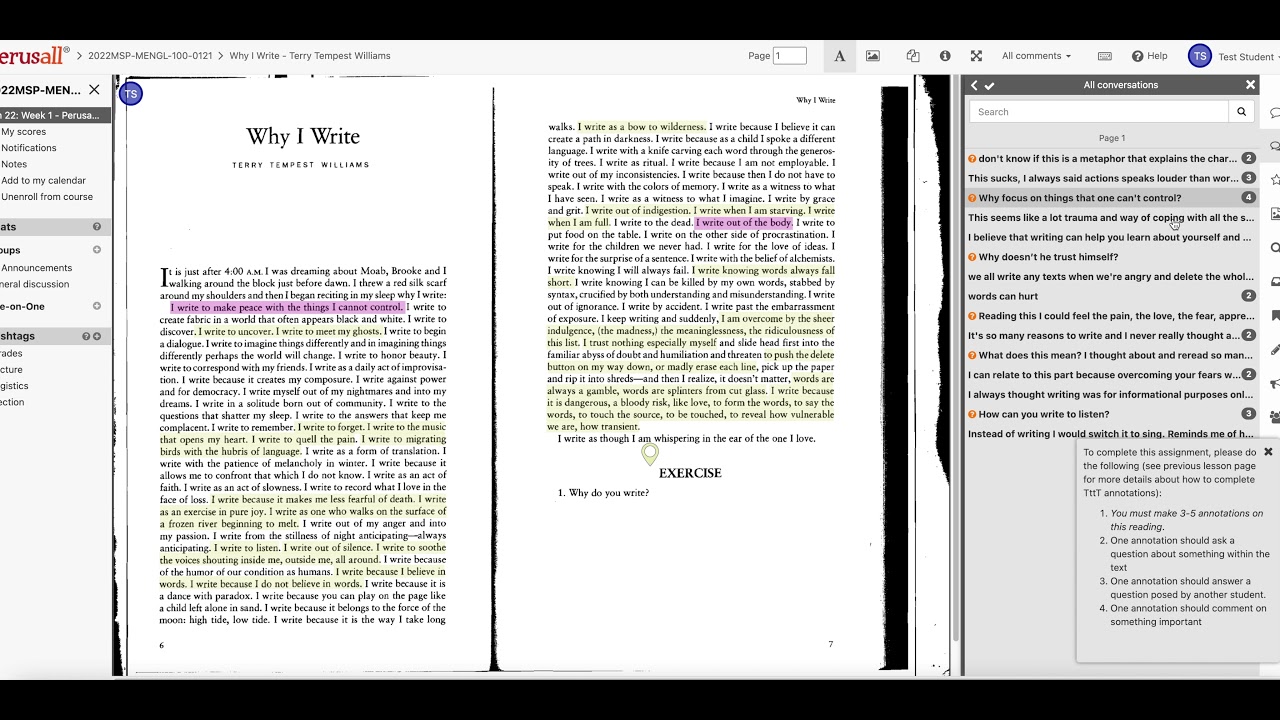Open the "words can hurt" conversation
The height and width of the screenshot is (720, 1280).
pyautogui.click(x=1111, y=296)
